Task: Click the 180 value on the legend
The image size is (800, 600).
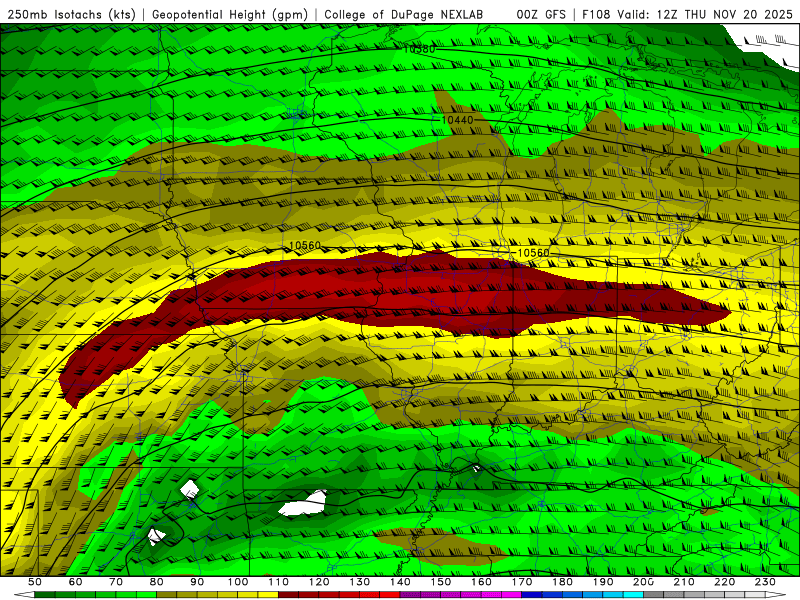Action: point(562,582)
